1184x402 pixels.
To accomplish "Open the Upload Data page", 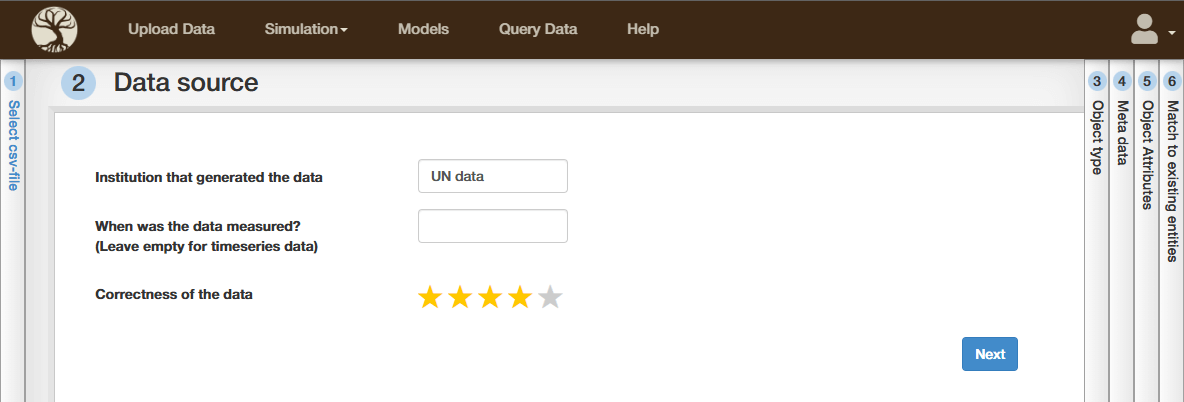I will [x=171, y=29].
